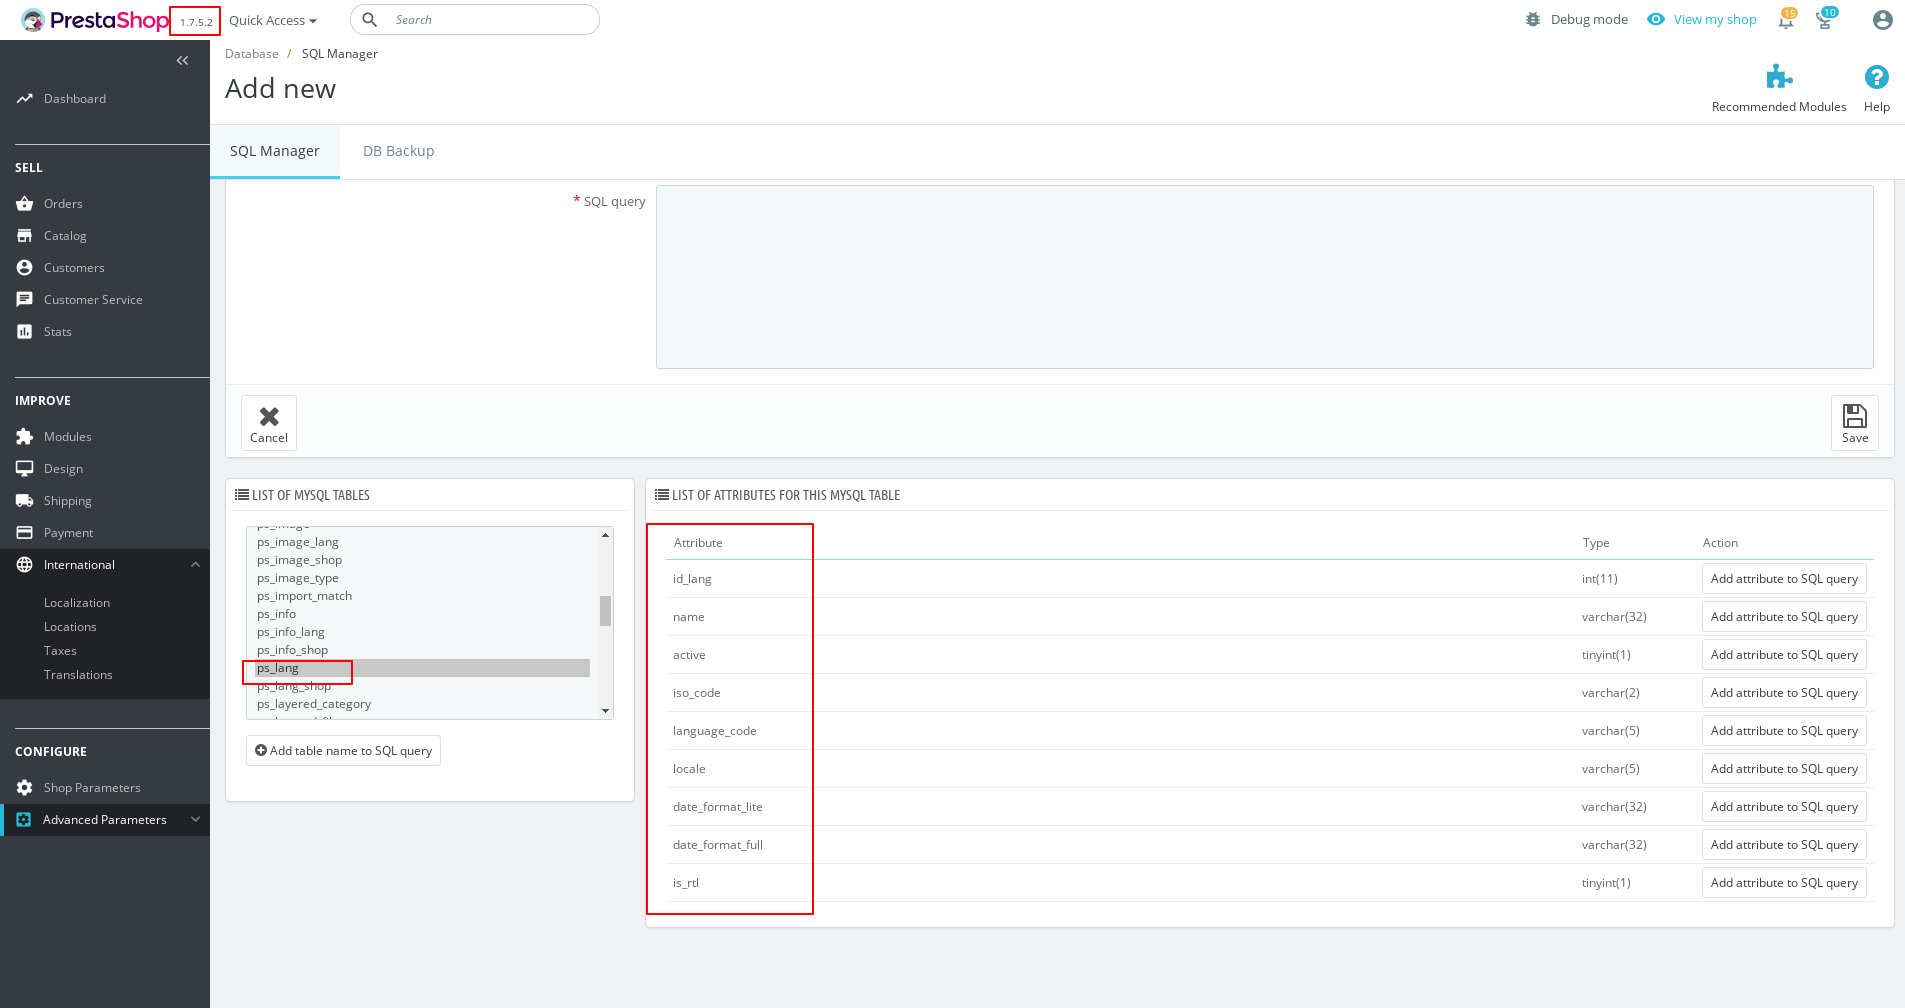
Task: Click the Stats chart icon
Action: [25, 332]
